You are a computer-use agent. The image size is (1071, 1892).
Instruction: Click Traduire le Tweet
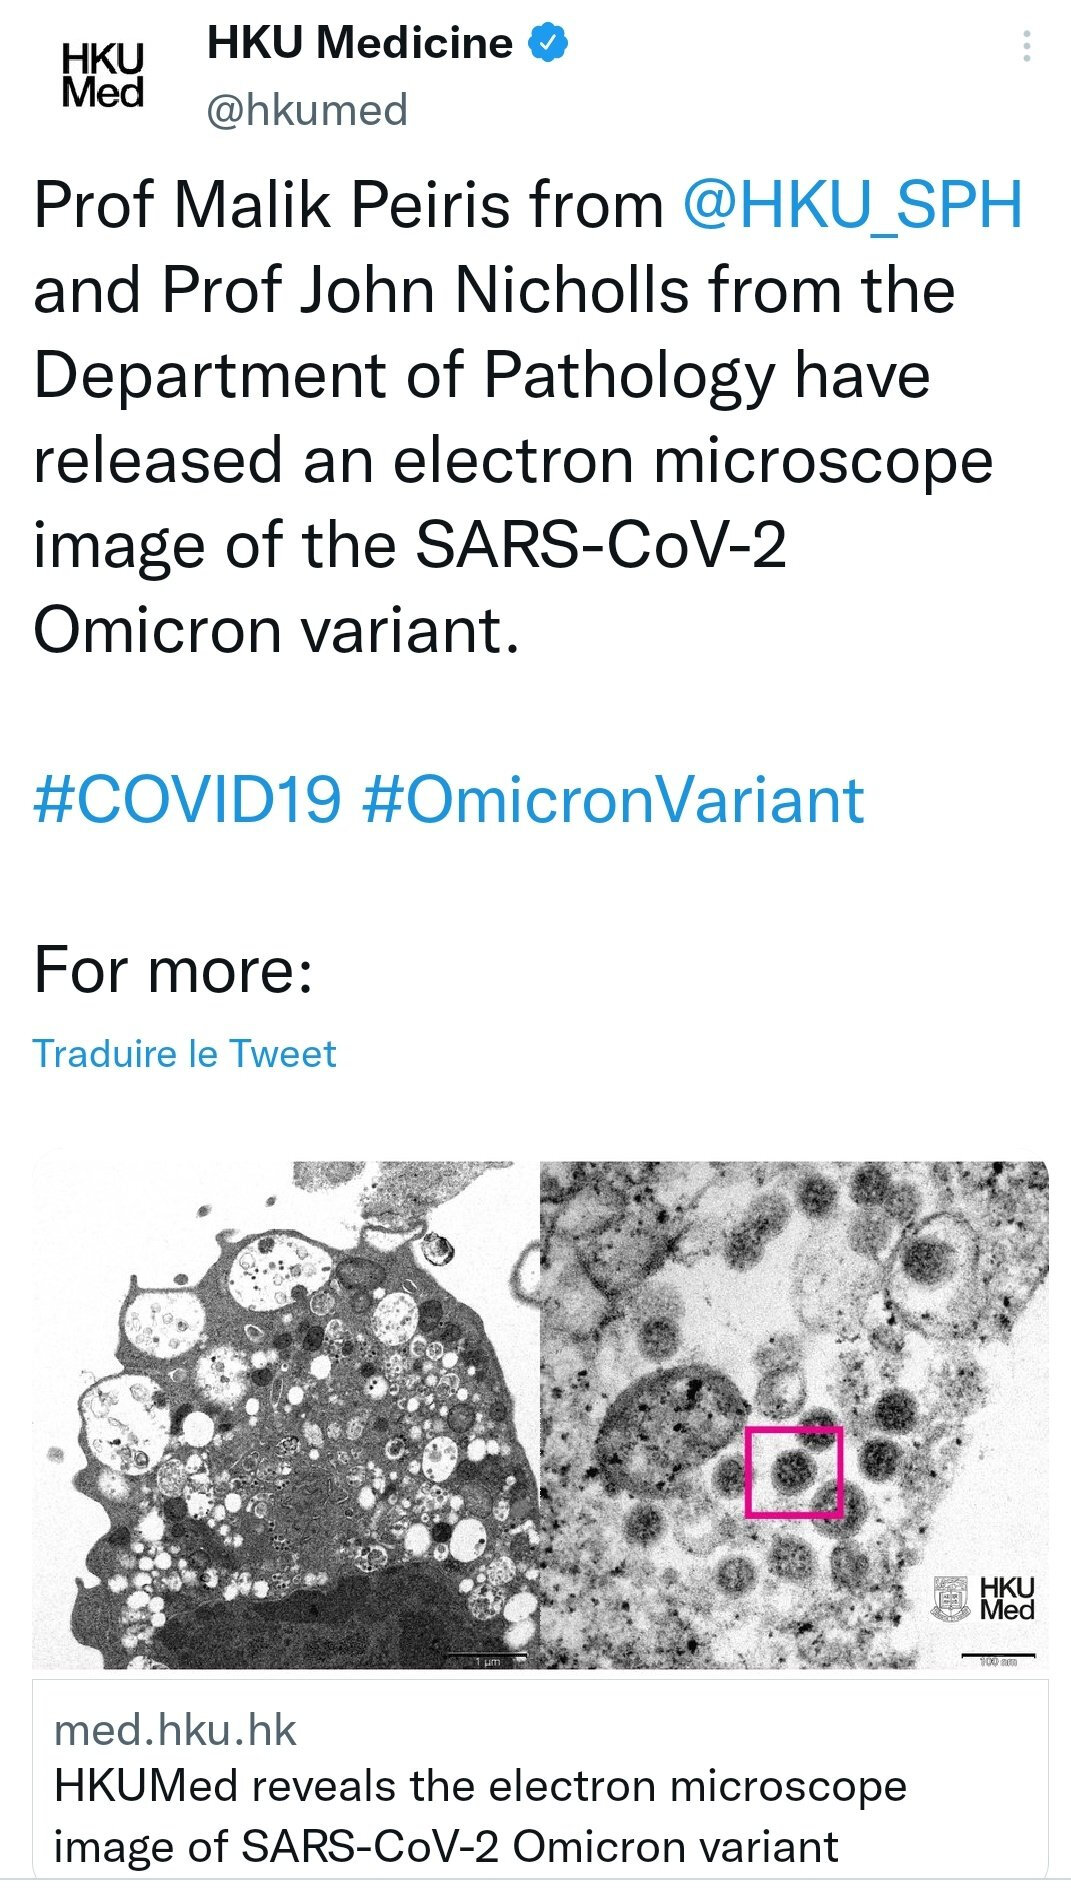pyautogui.click(x=185, y=1054)
